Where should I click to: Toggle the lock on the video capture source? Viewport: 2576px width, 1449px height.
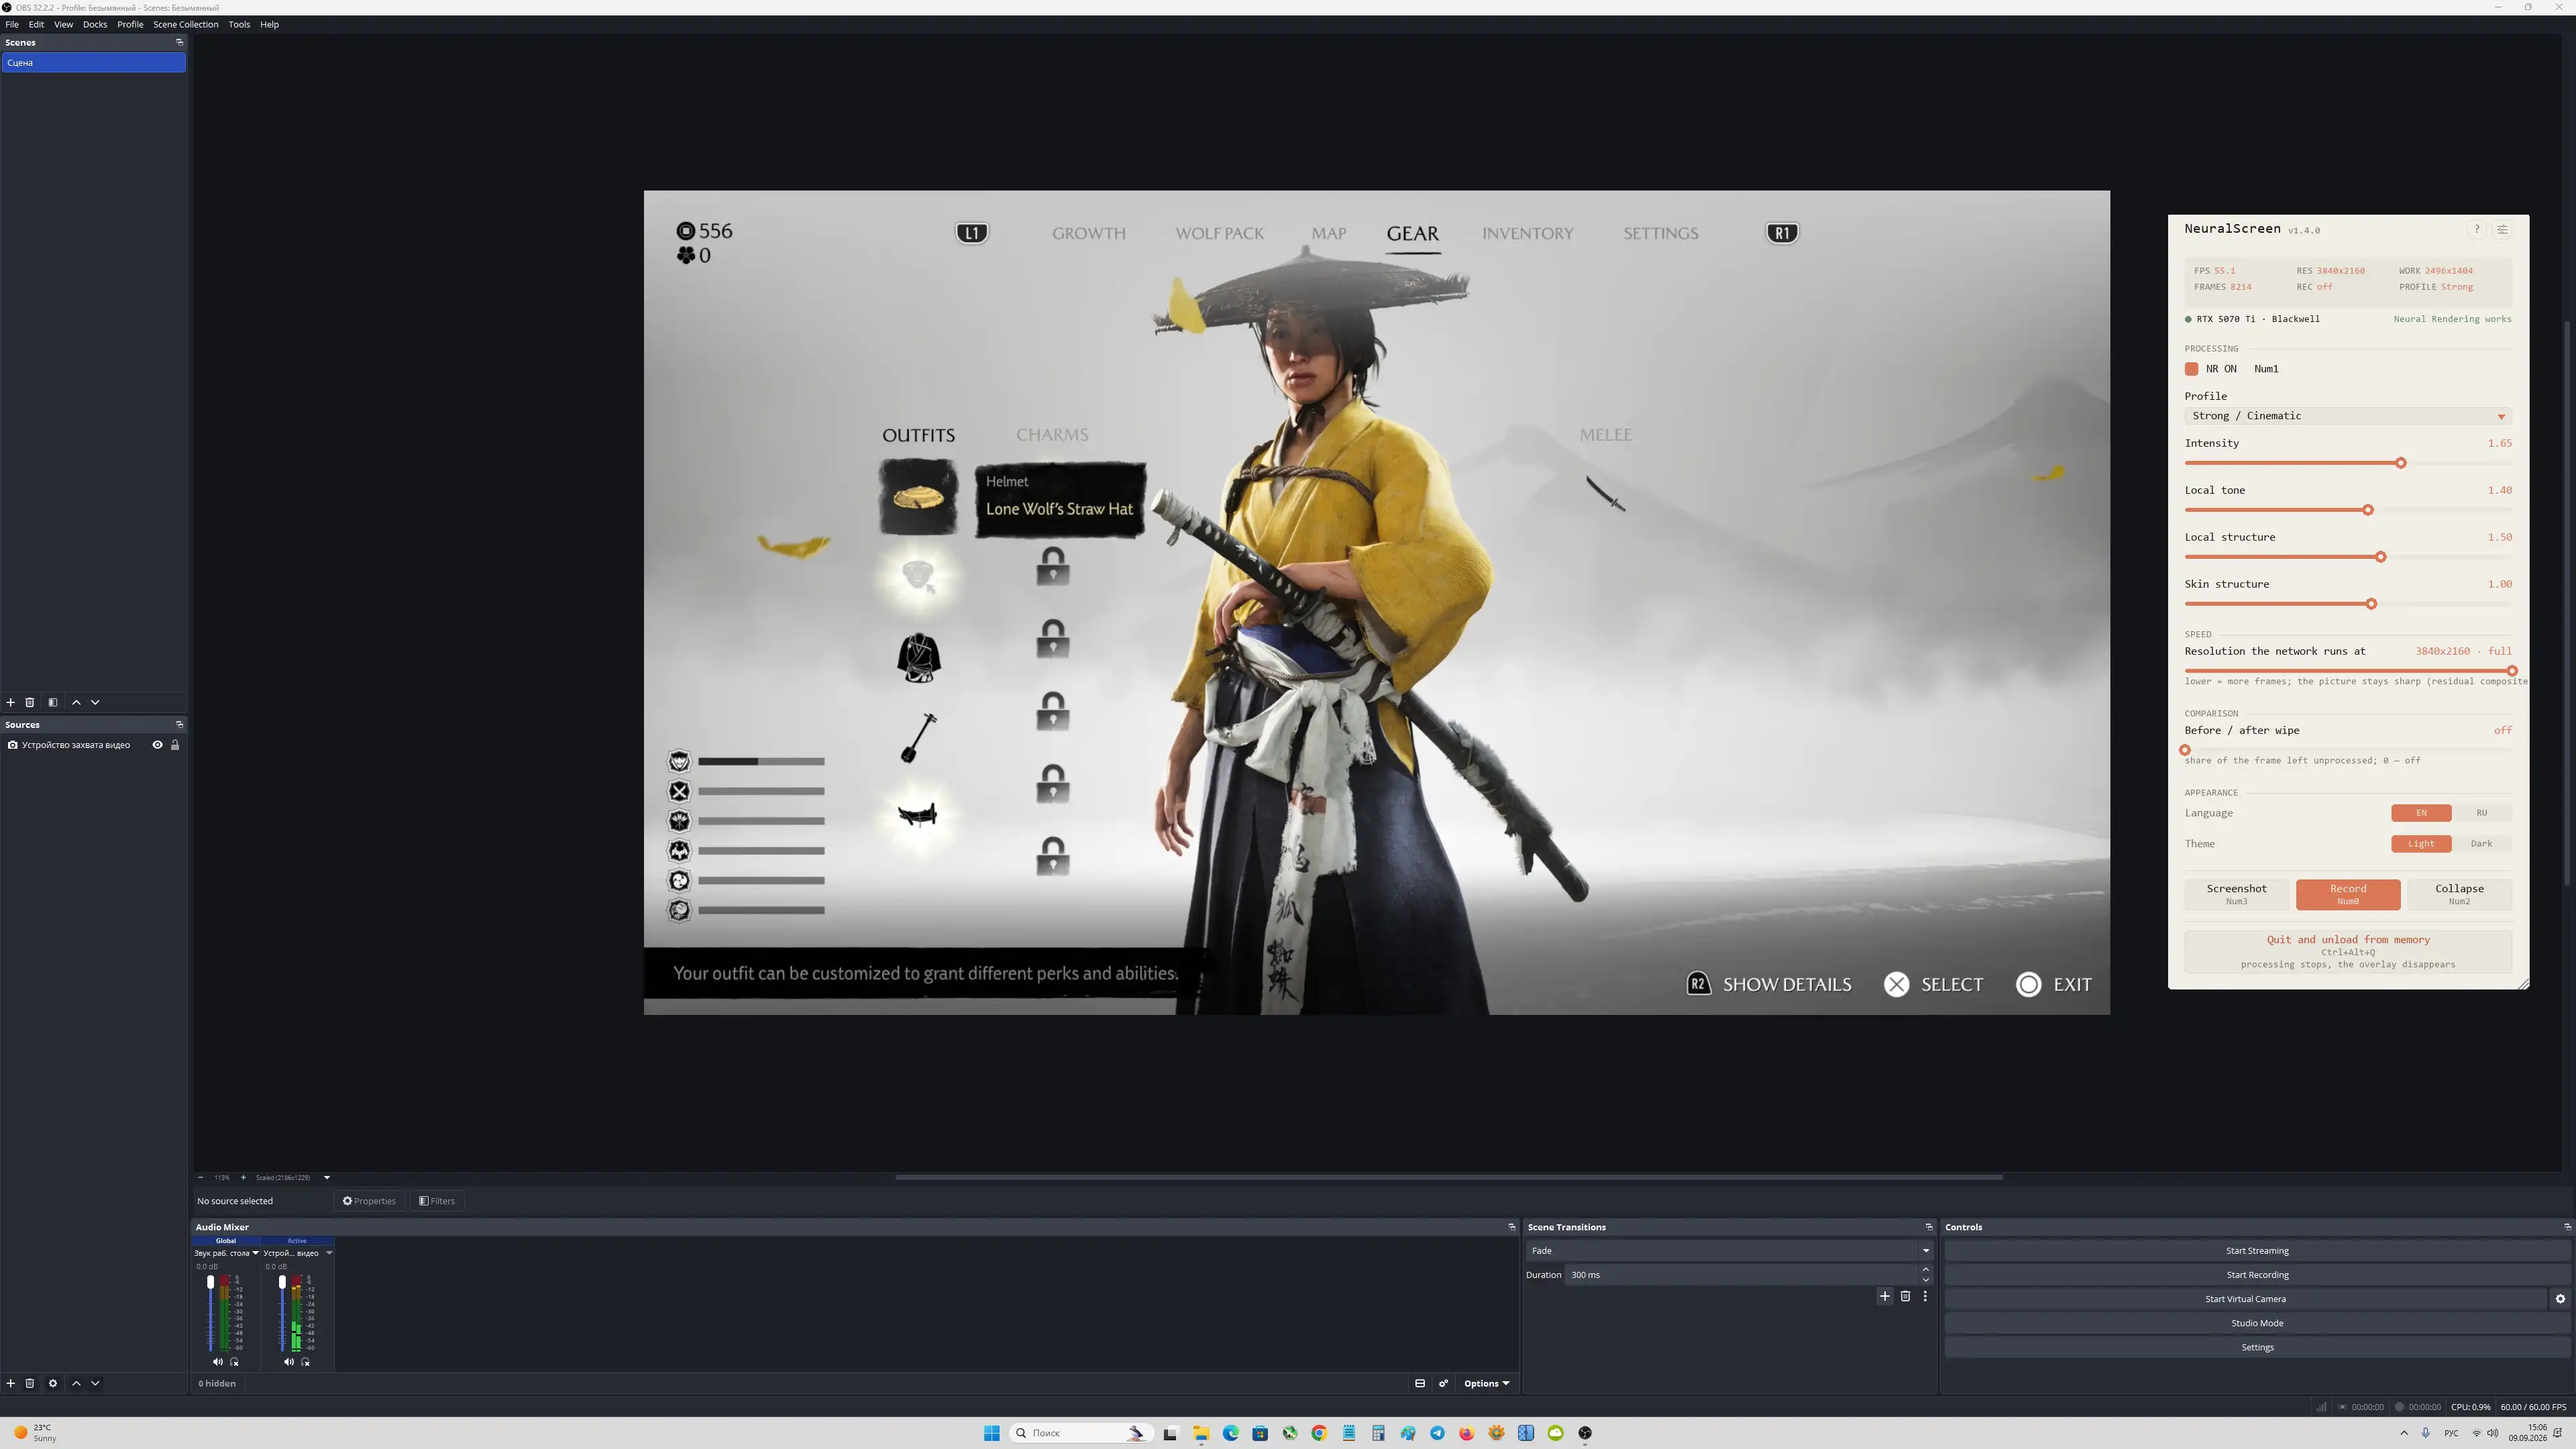pyautogui.click(x=175, y=745)
